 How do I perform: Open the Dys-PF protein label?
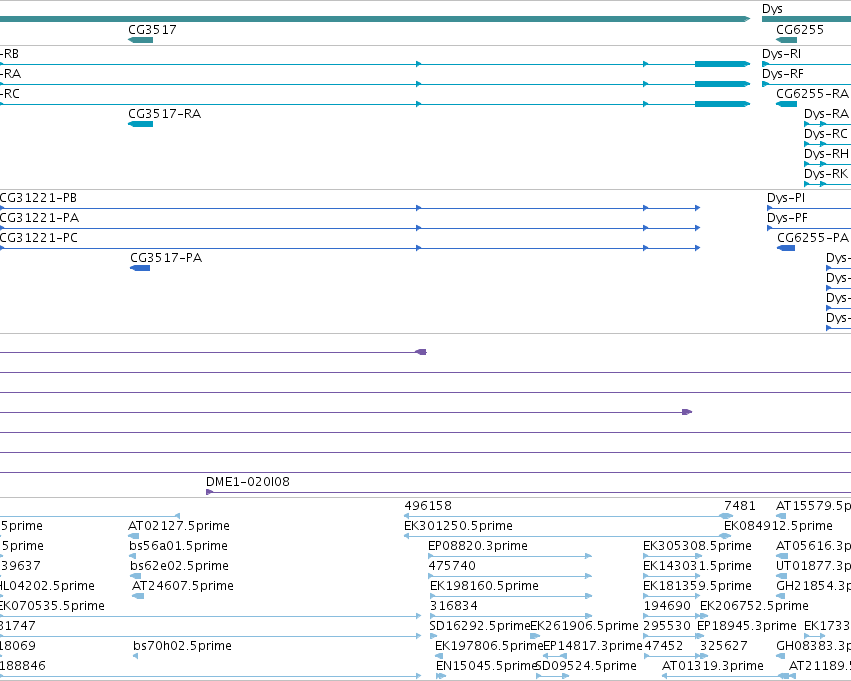(787, 218)
